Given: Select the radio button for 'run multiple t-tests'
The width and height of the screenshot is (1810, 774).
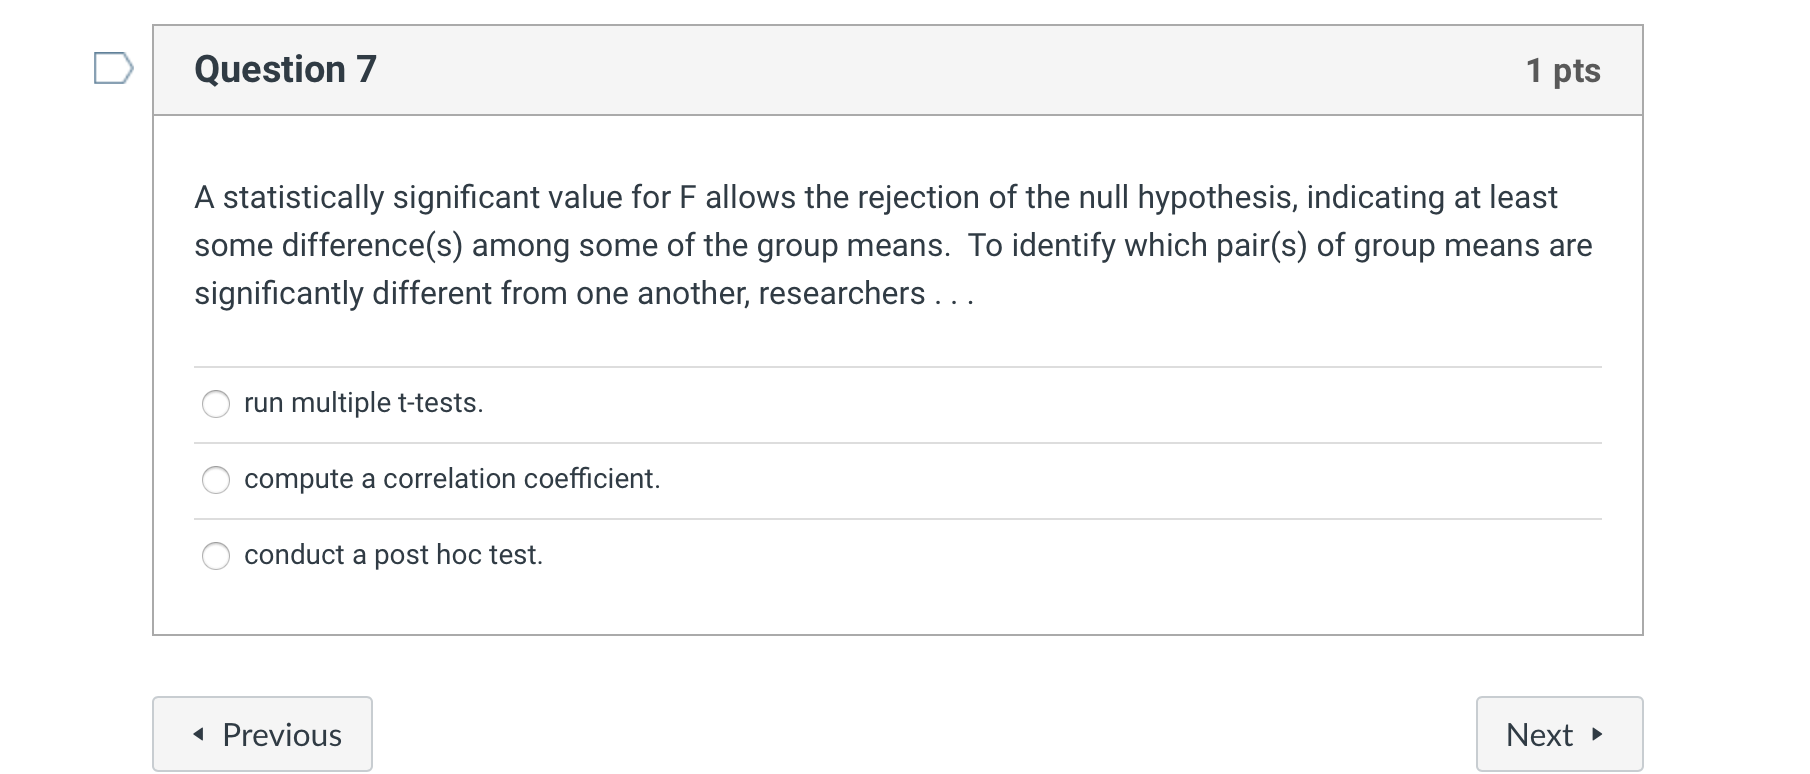Looking at the screenshot, I should click(216, 404).
